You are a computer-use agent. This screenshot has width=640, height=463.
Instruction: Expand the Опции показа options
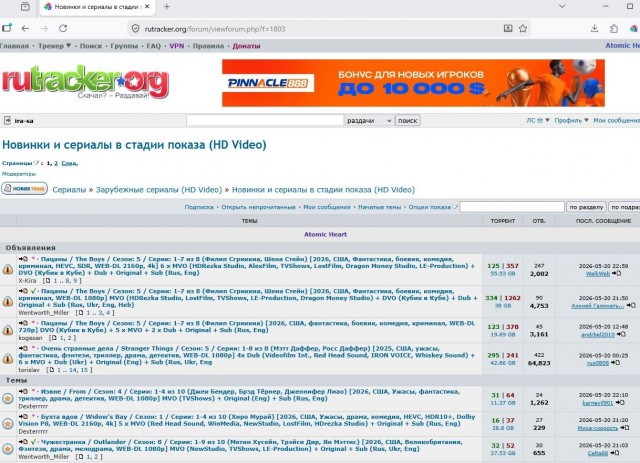(x=433, y=207)
